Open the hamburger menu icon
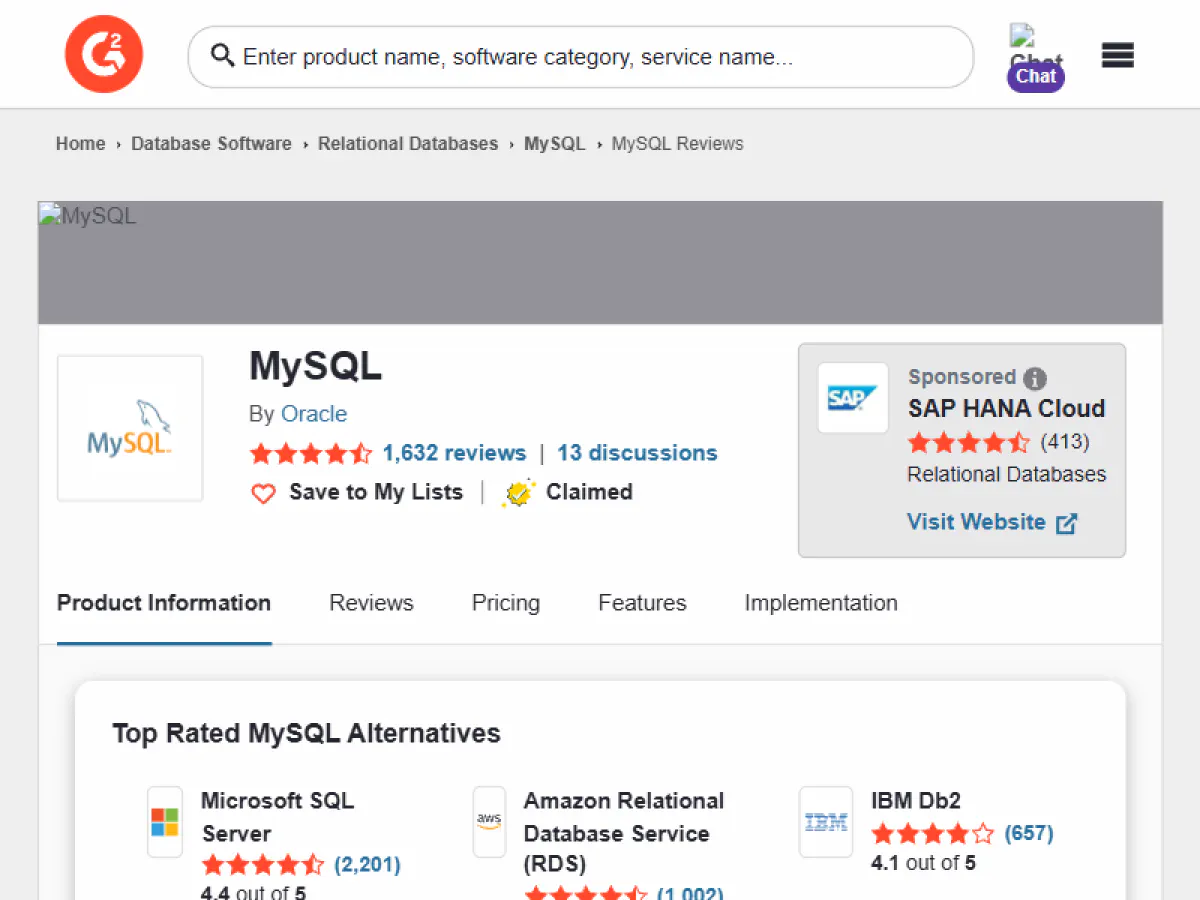The image size is (1200, 900). tap(1117, 56)
